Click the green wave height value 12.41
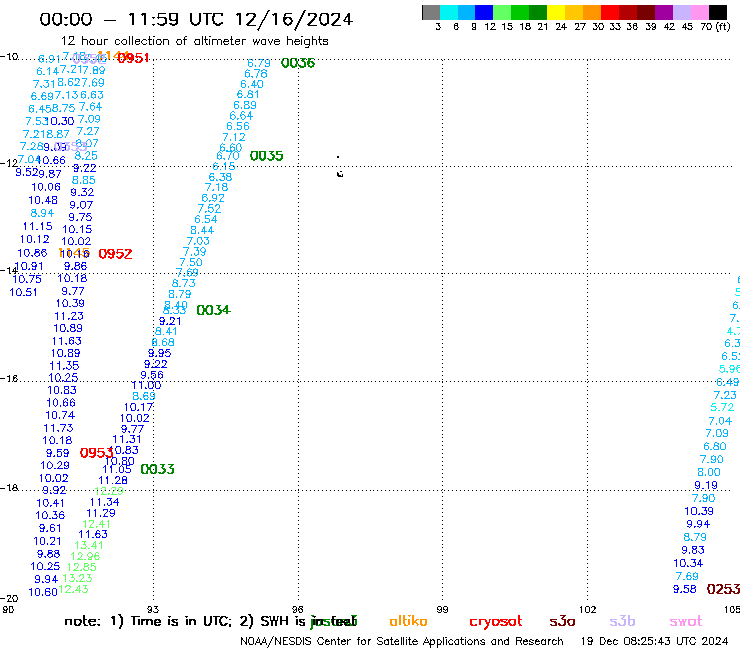Image resolution: width=740 pixels, height=650 pixels. 96,524
